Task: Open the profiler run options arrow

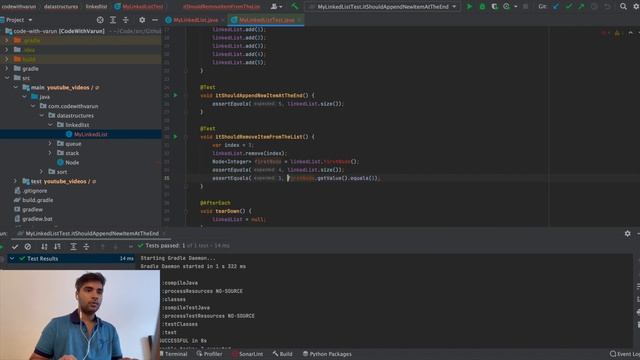Action: 516,7
